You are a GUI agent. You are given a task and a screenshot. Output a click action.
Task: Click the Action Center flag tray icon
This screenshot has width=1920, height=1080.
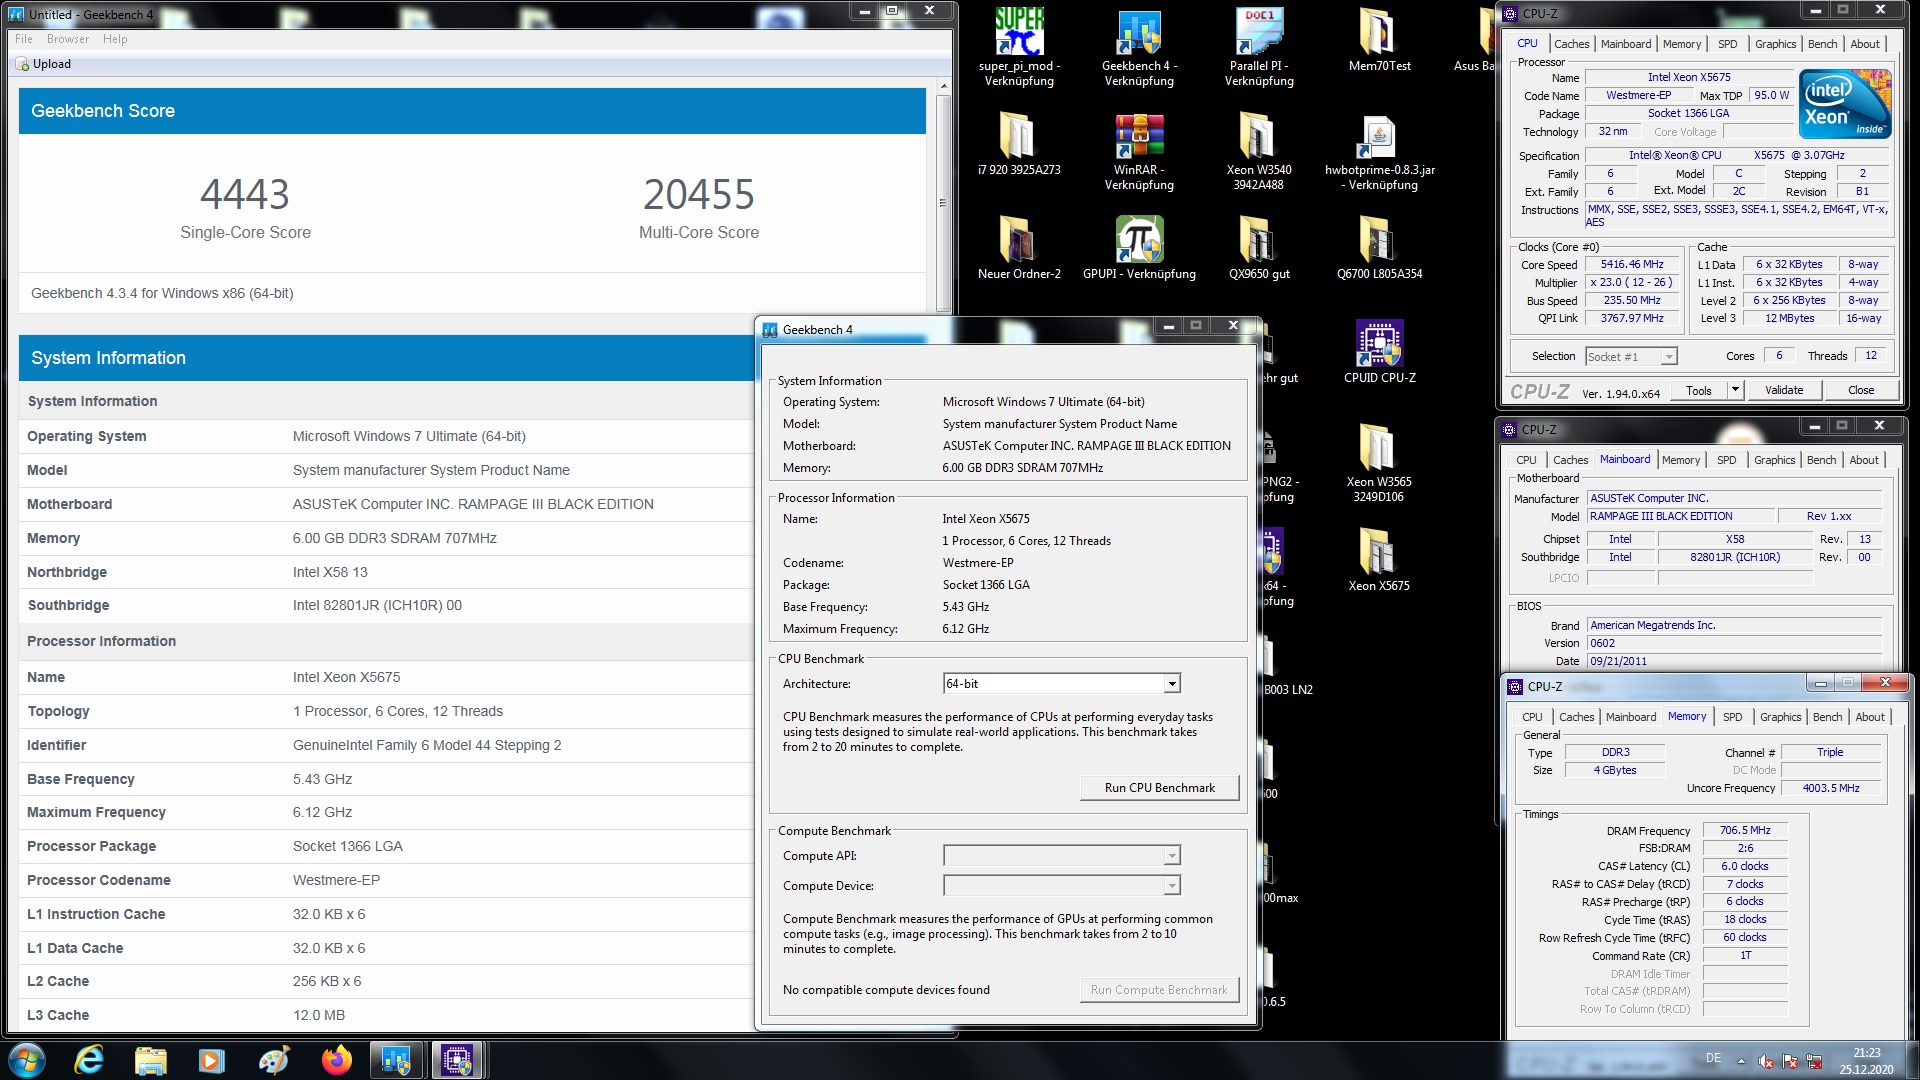coord(1790,1061)
